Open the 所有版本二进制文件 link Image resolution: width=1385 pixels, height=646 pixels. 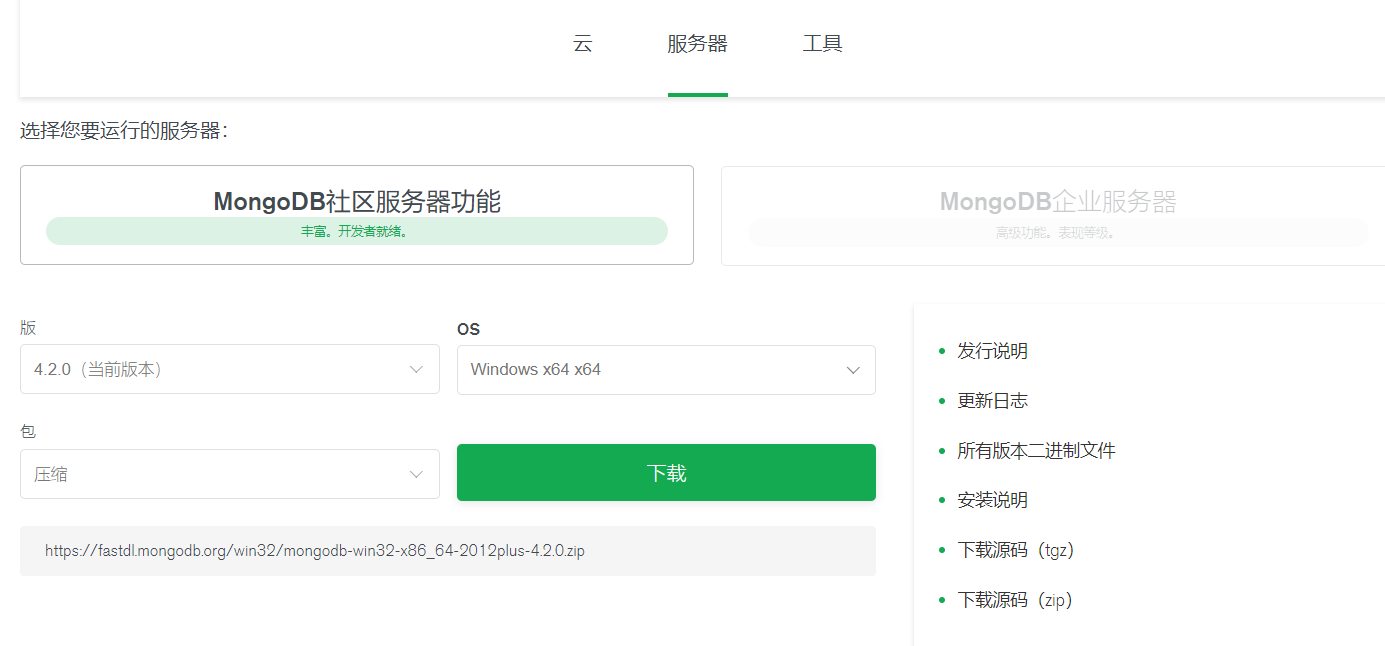tap(1036, 451)
